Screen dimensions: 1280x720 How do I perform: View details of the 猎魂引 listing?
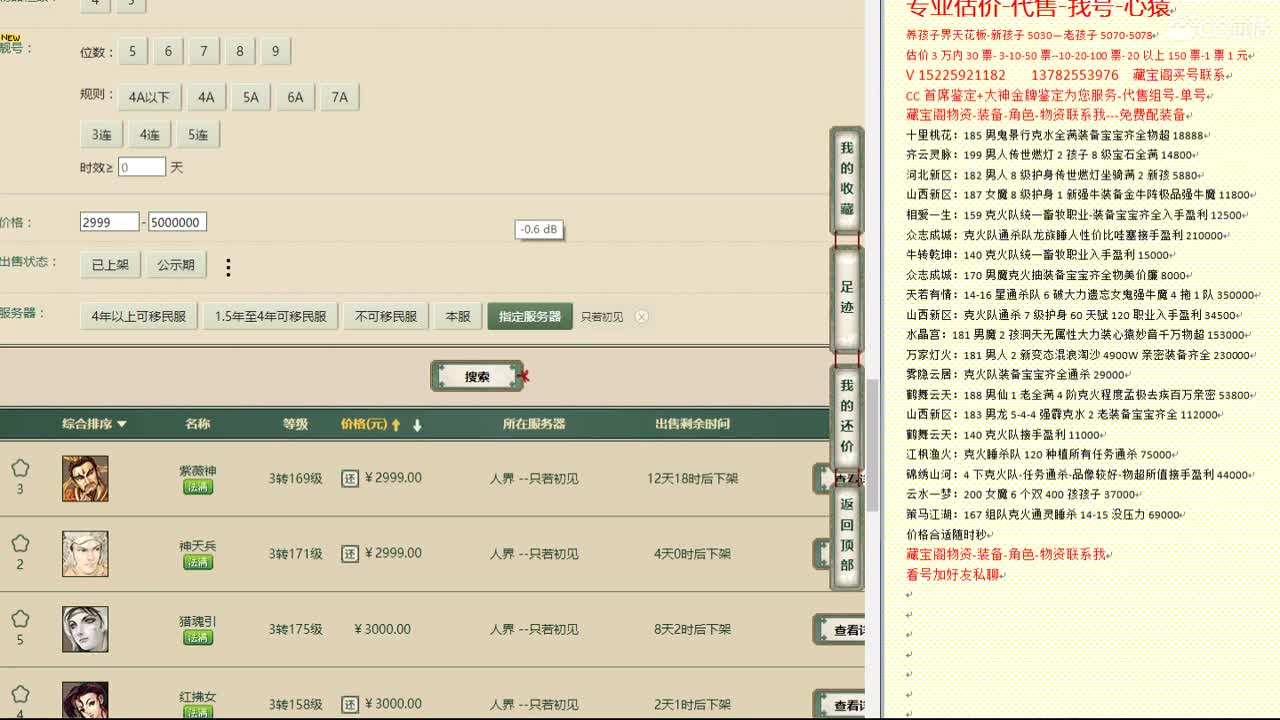(841, 630)
